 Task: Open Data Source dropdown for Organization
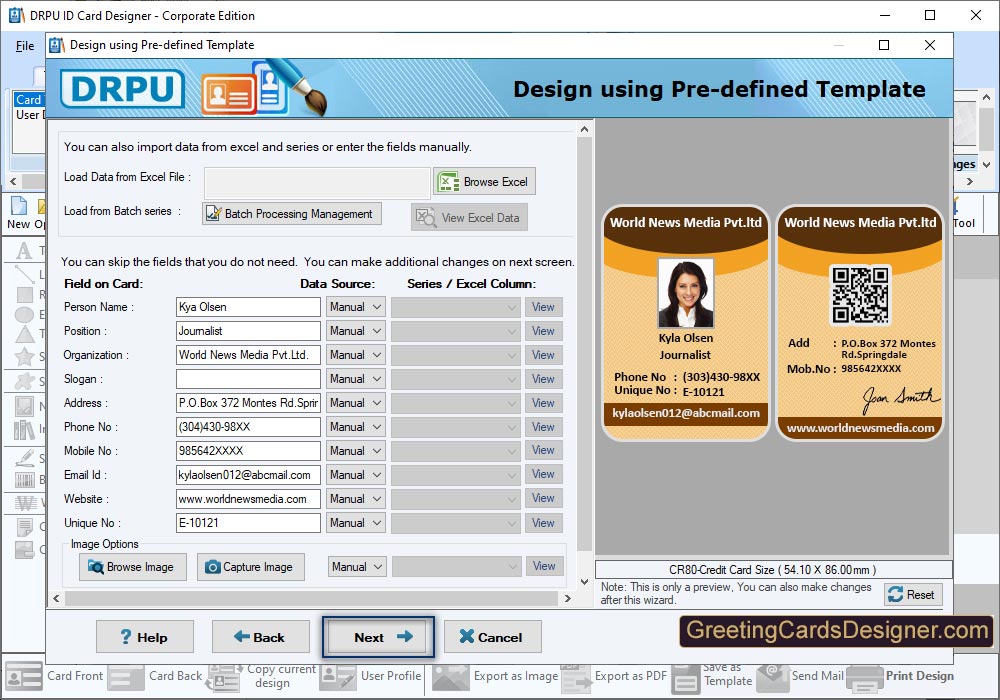point(355,354)
